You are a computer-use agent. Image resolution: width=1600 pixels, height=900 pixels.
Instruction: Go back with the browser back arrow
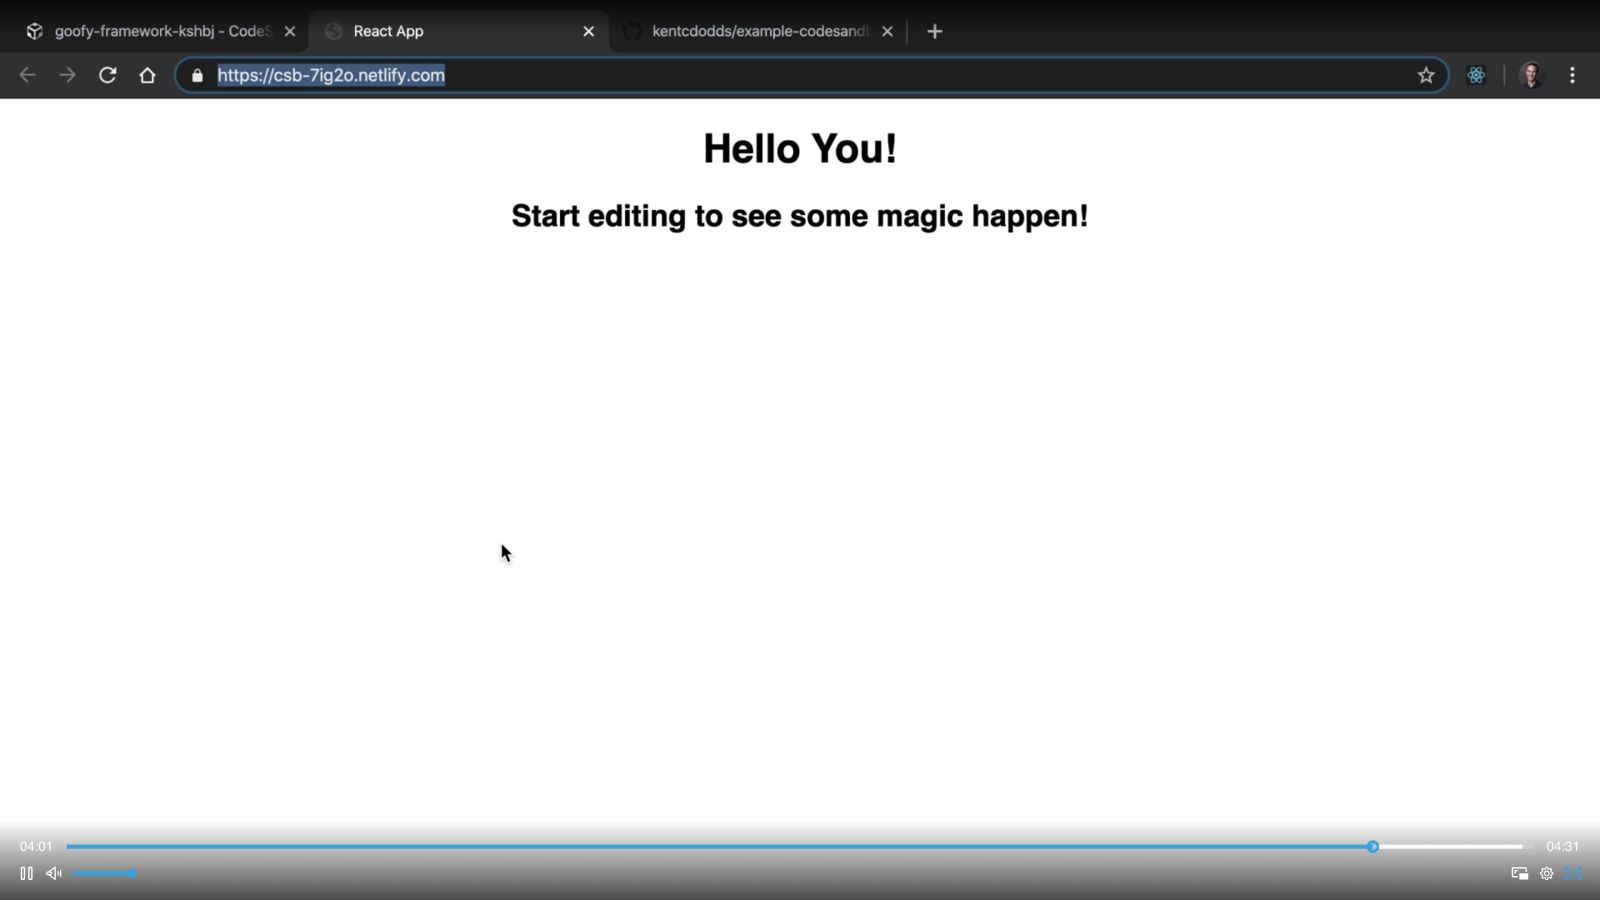point(27,75)
